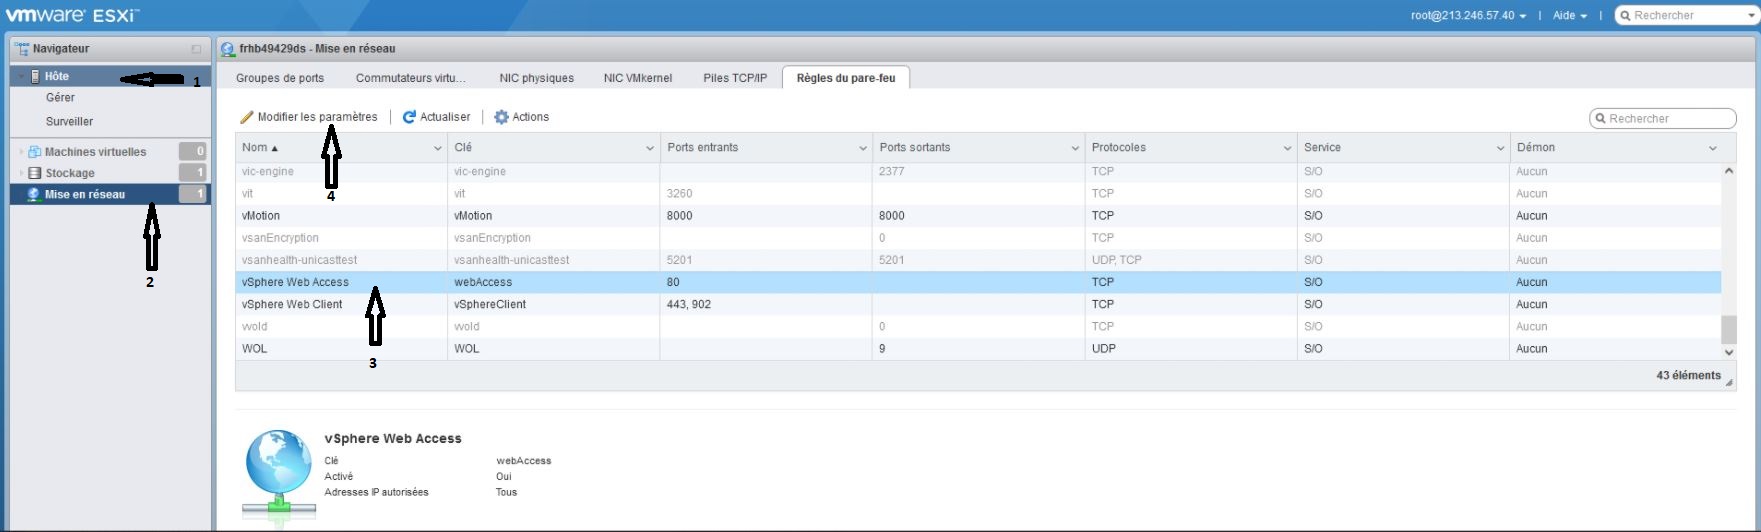
Task: Select the vic-engine rule row
Action: click(x=978, y=172)
